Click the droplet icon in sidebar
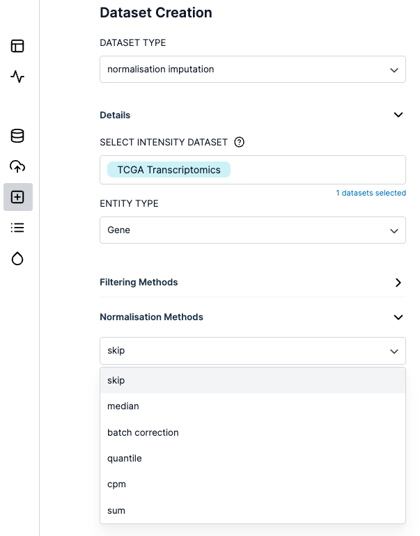Viewport: 420px width, 536px height. (17, 258)
